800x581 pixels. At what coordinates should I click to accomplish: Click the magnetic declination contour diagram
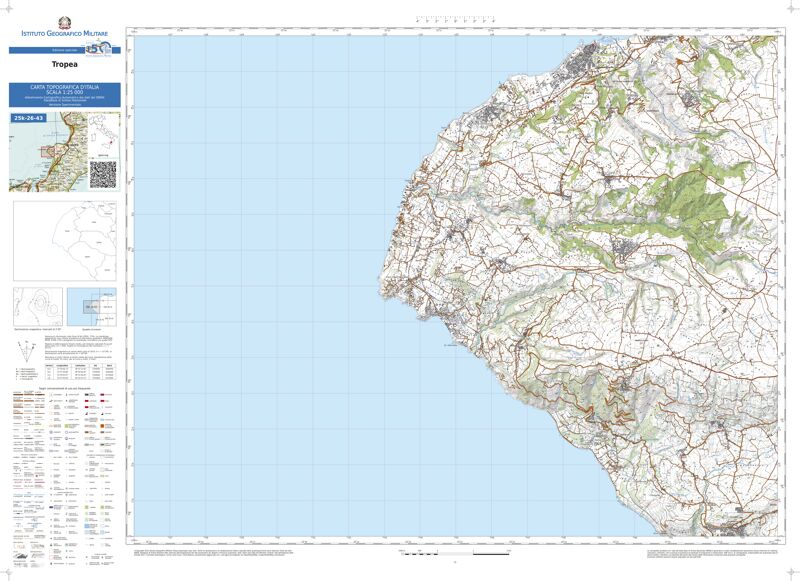click(x=36, y=305)
